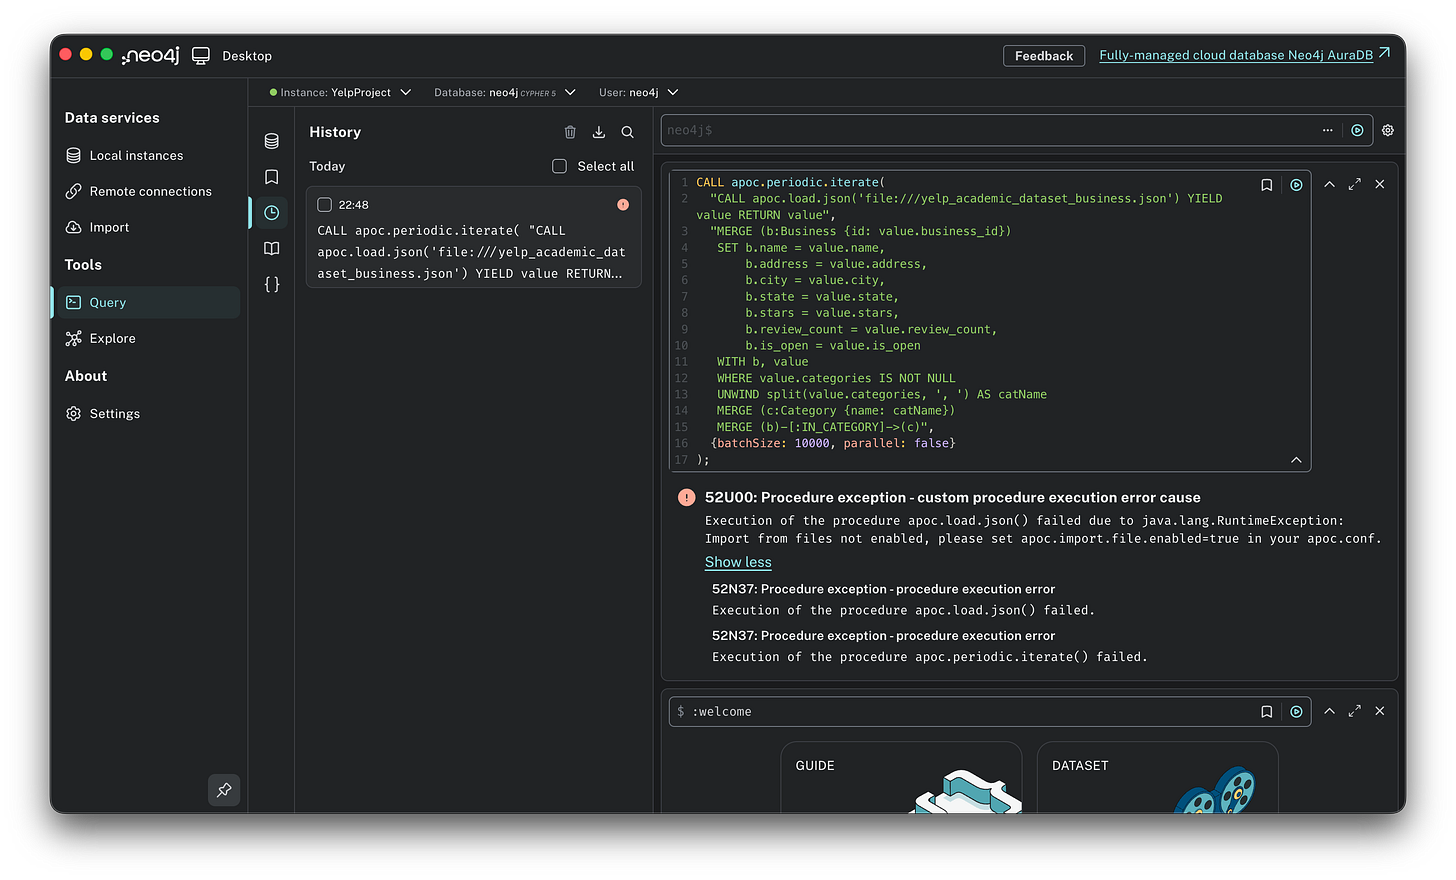
Task: Open the Parameters panel
Action: coord(271,284)
